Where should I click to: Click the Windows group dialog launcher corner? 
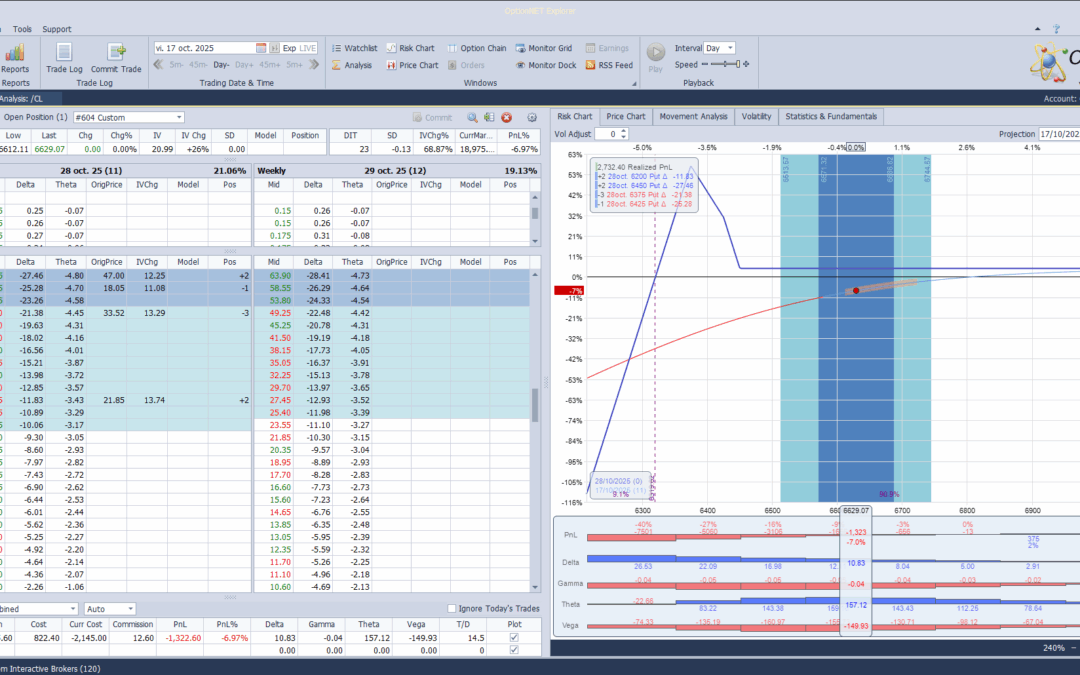point(634,83)
